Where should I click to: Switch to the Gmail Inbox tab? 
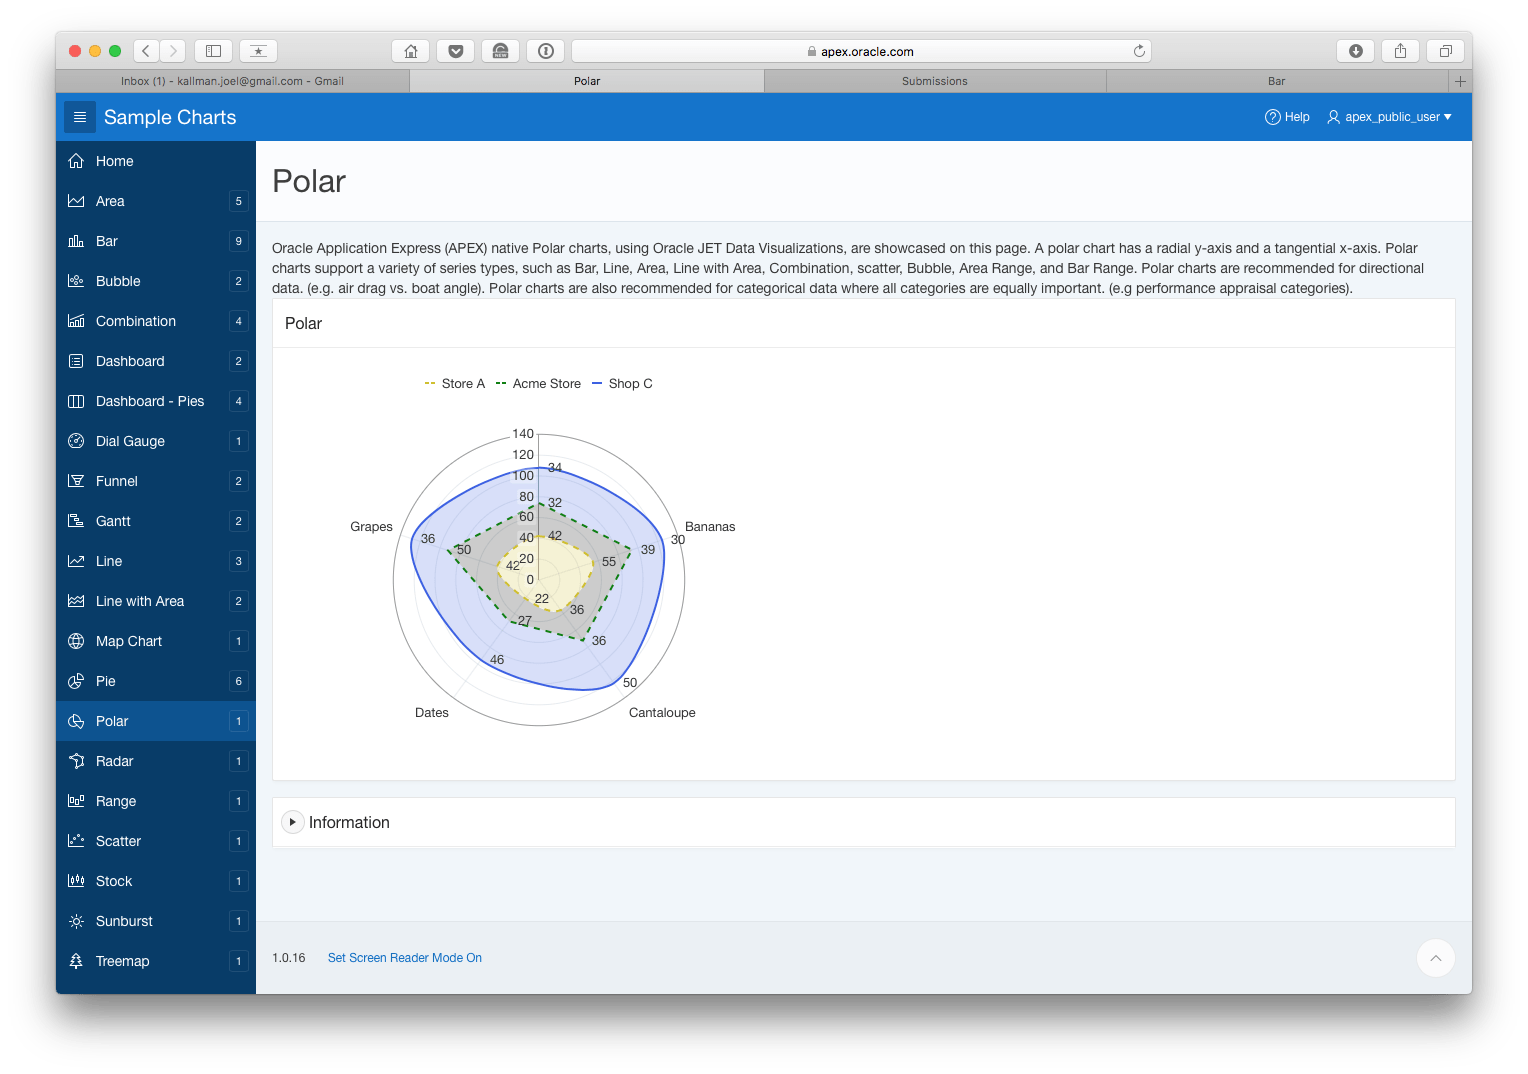point(232,81)
